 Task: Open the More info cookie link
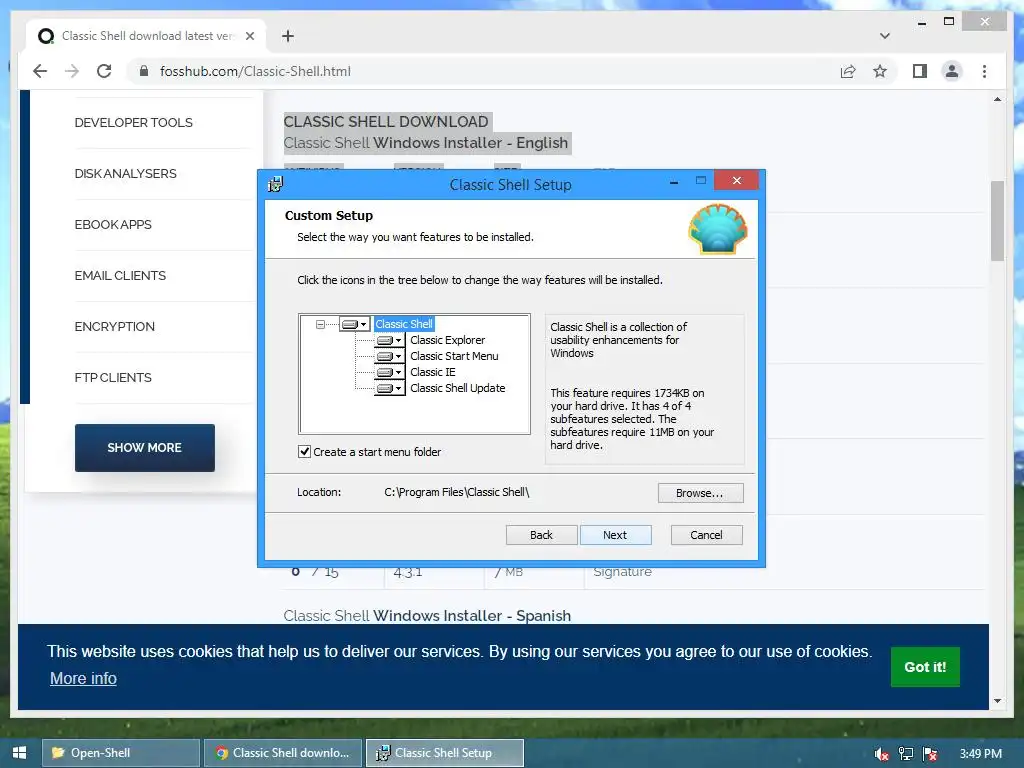tap(83, 679)
